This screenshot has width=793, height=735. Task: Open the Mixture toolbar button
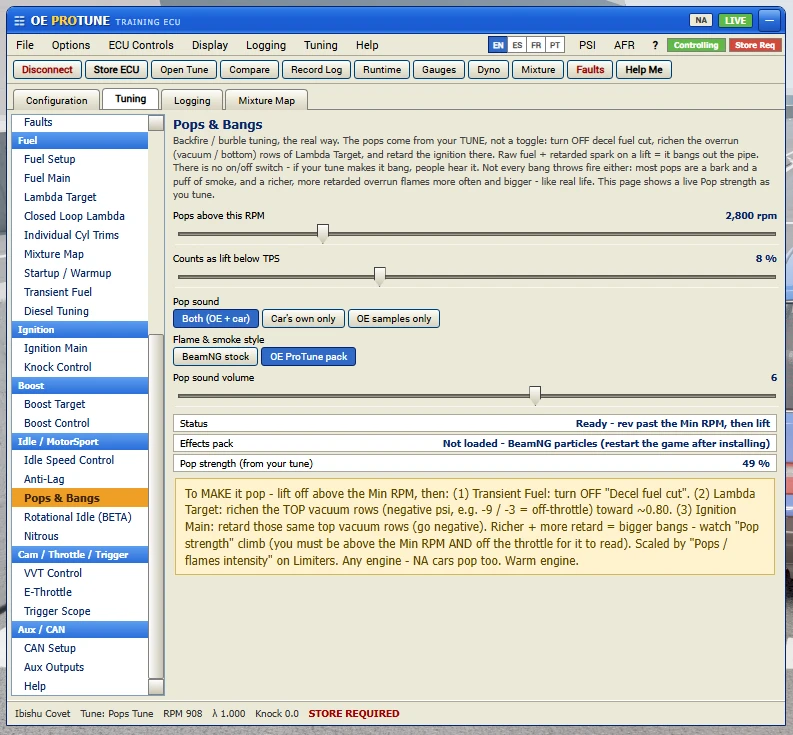[538, 69]
